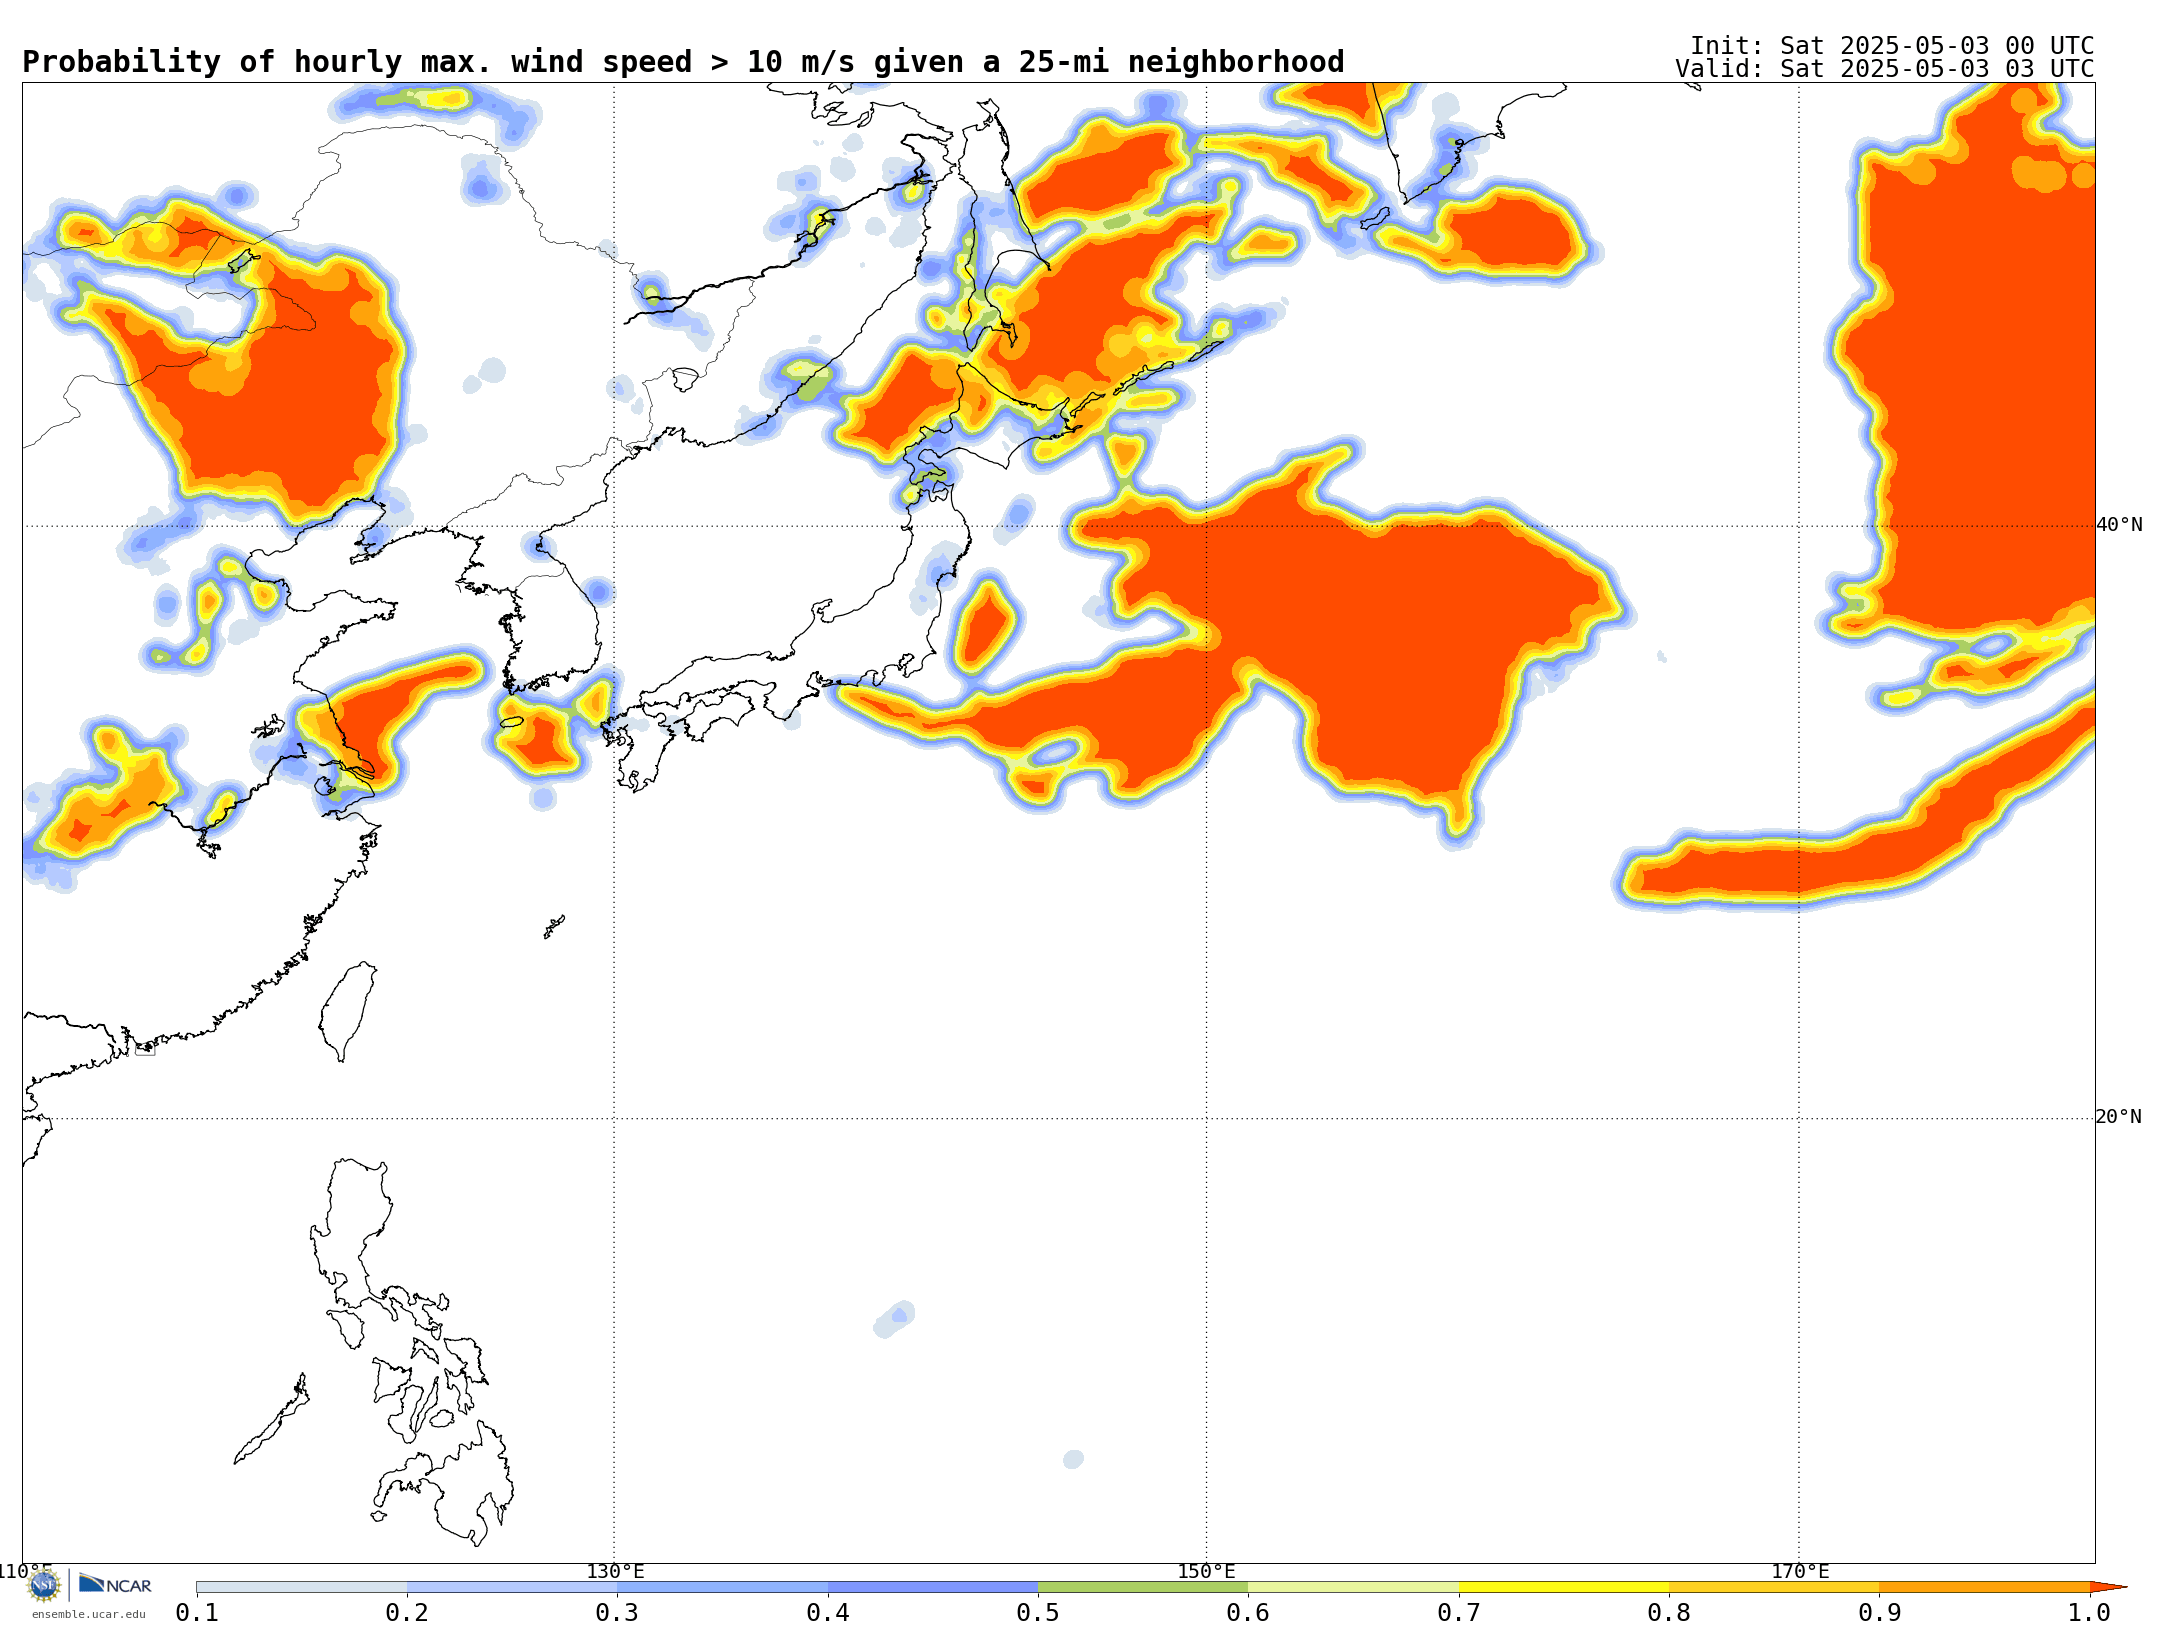Click the 0.5 colorbar tick label
The height and width of the screenshot is (1626, 2160).
(1038, 1612)
